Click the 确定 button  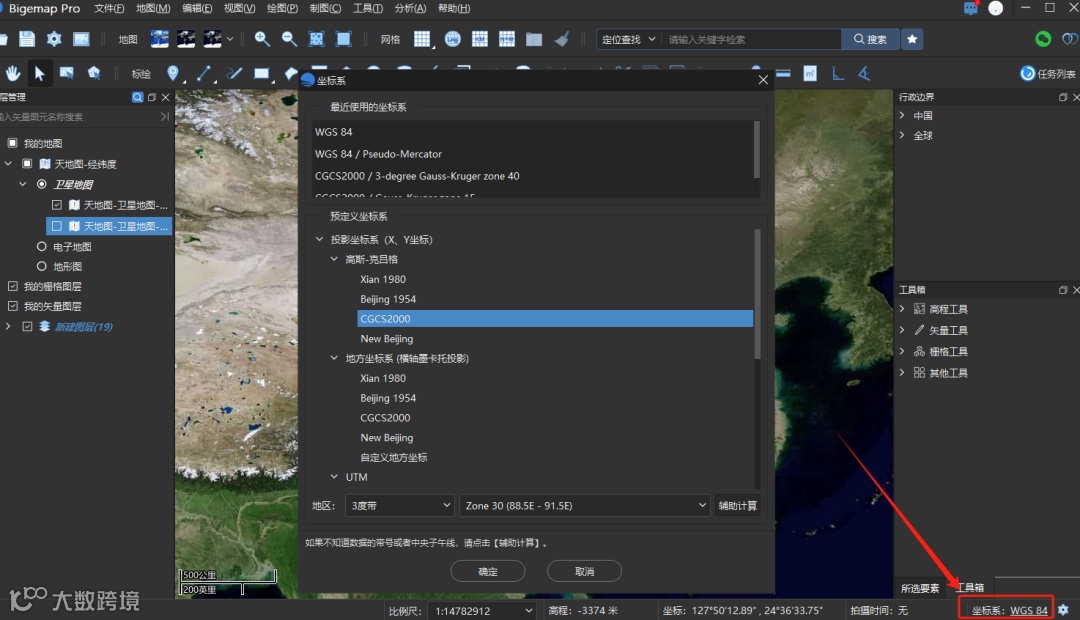488,571
